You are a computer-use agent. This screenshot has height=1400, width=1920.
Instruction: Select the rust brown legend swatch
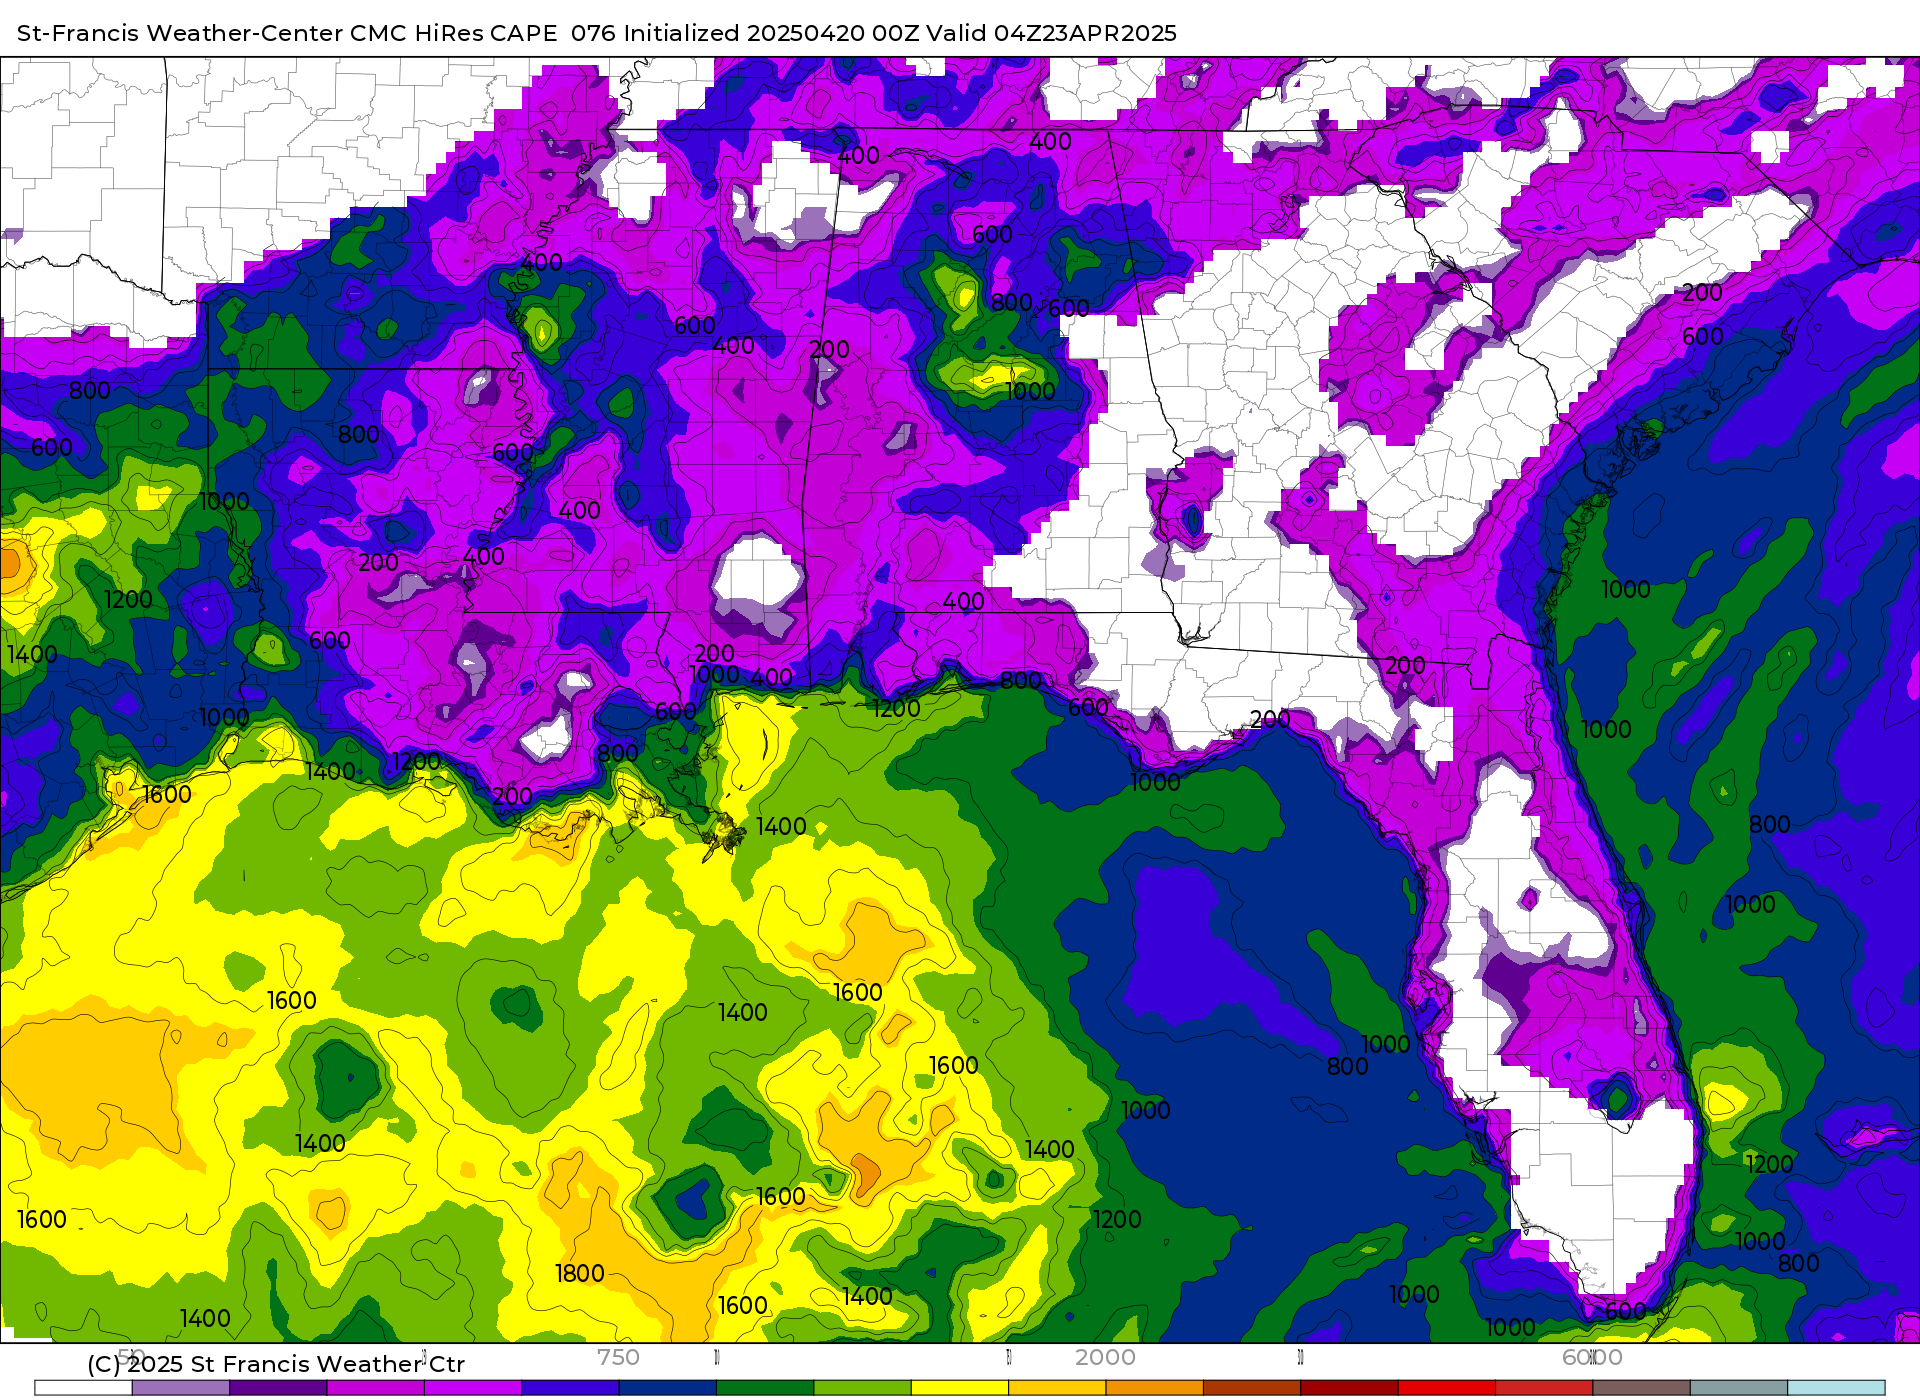pos(1252,1388)
